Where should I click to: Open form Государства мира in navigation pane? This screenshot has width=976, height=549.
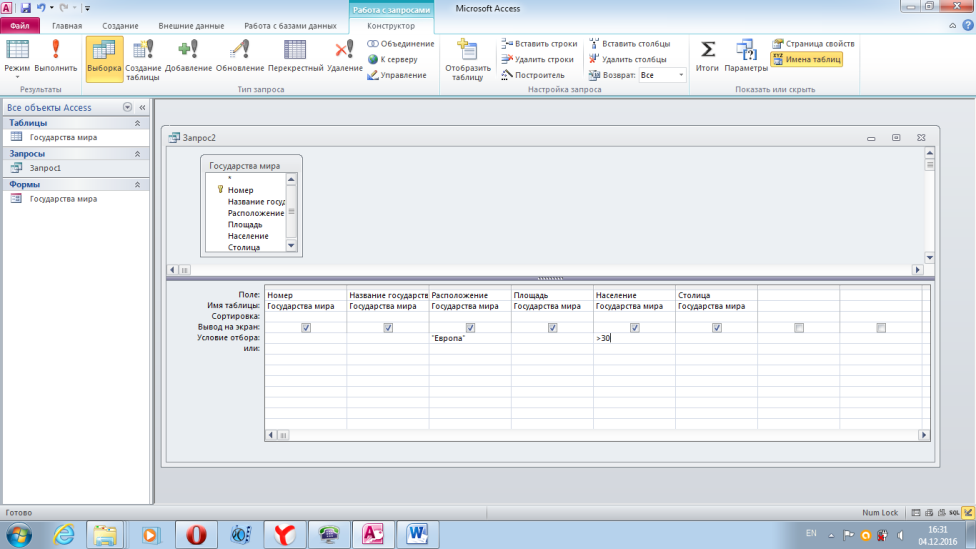tap(63, 199)
